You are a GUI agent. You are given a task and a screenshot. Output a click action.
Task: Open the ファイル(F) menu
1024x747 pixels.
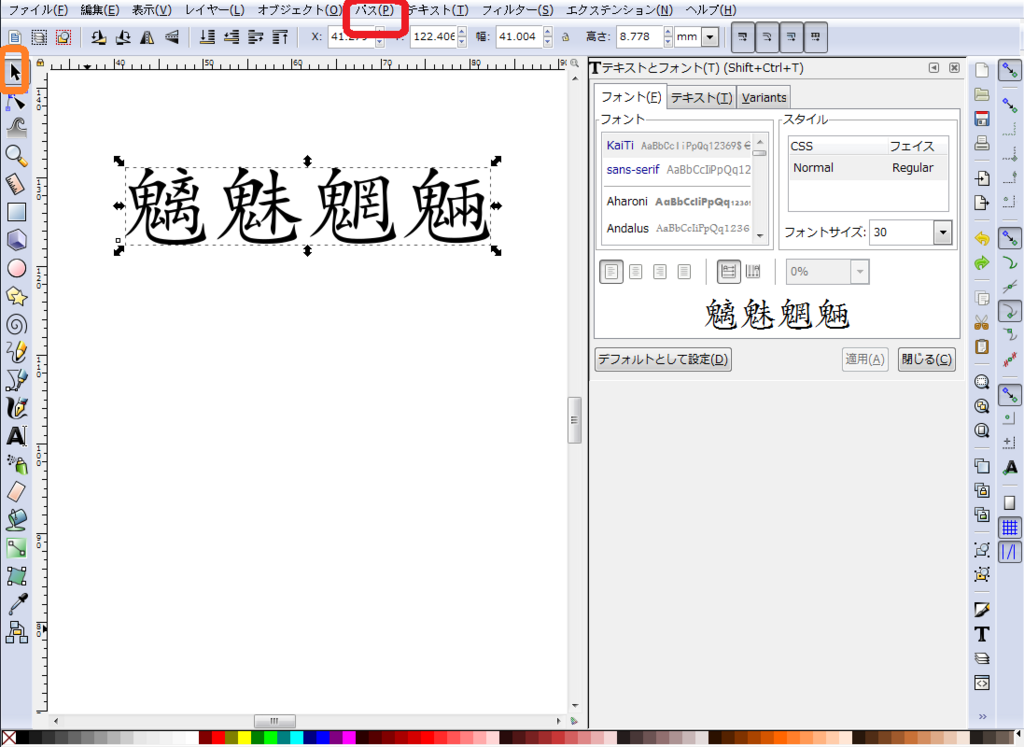click(x=39, y=10)
